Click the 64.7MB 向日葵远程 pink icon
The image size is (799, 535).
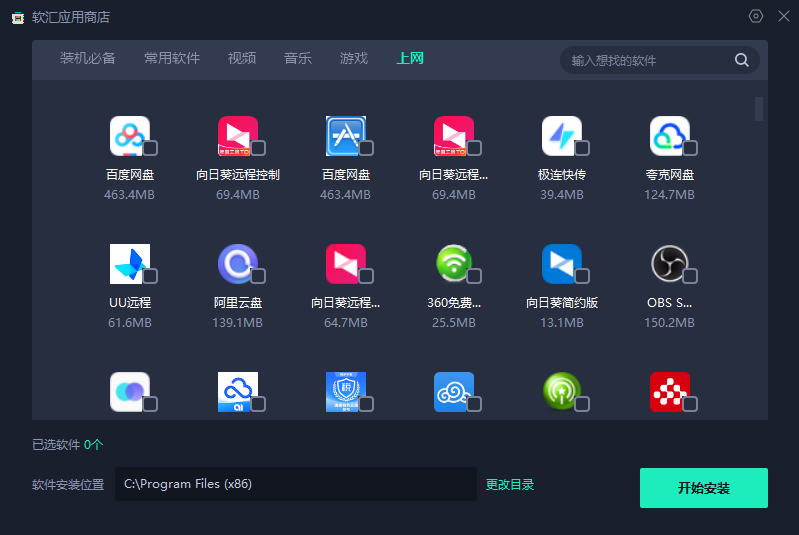point(346,264)
